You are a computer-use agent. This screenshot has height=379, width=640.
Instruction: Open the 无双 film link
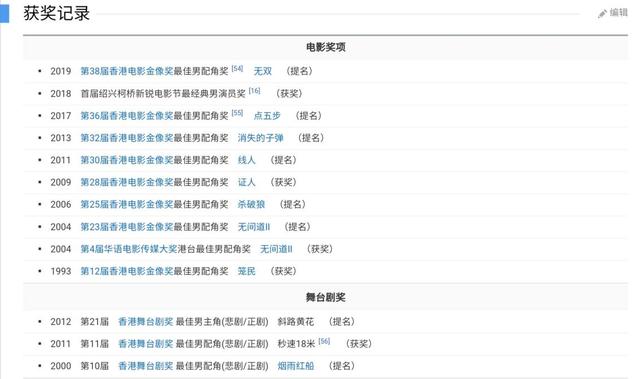[x=262, y=71]
